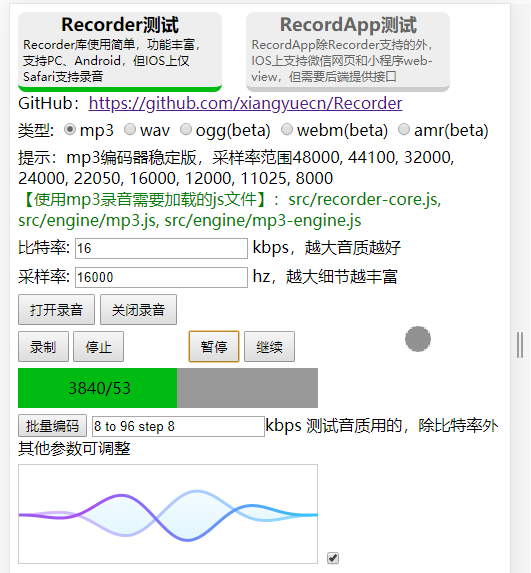
Task: Switch to the Recorder测试 tab
Action: (x=120, y=52)
